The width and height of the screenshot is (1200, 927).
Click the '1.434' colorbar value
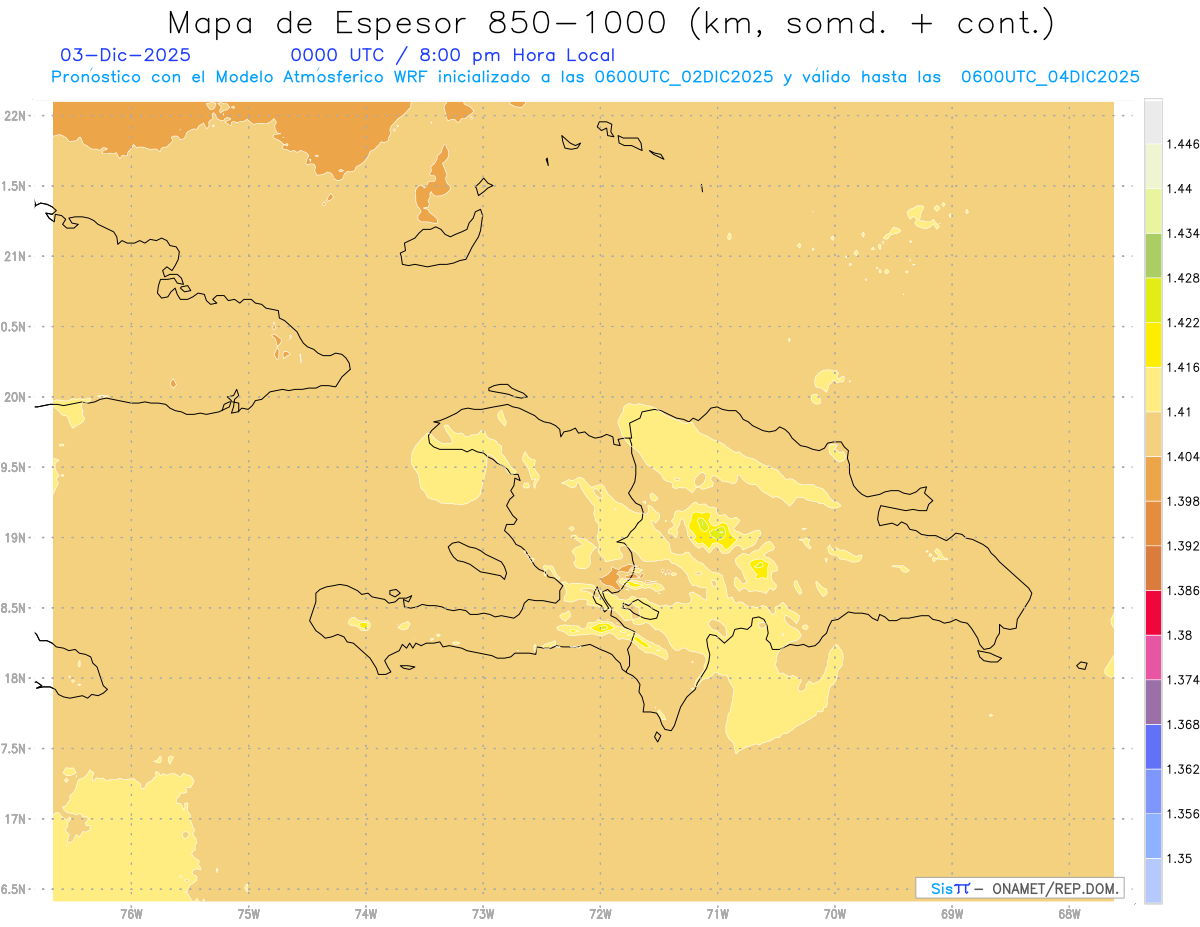pyautogui.click(x=1181, y=233)
